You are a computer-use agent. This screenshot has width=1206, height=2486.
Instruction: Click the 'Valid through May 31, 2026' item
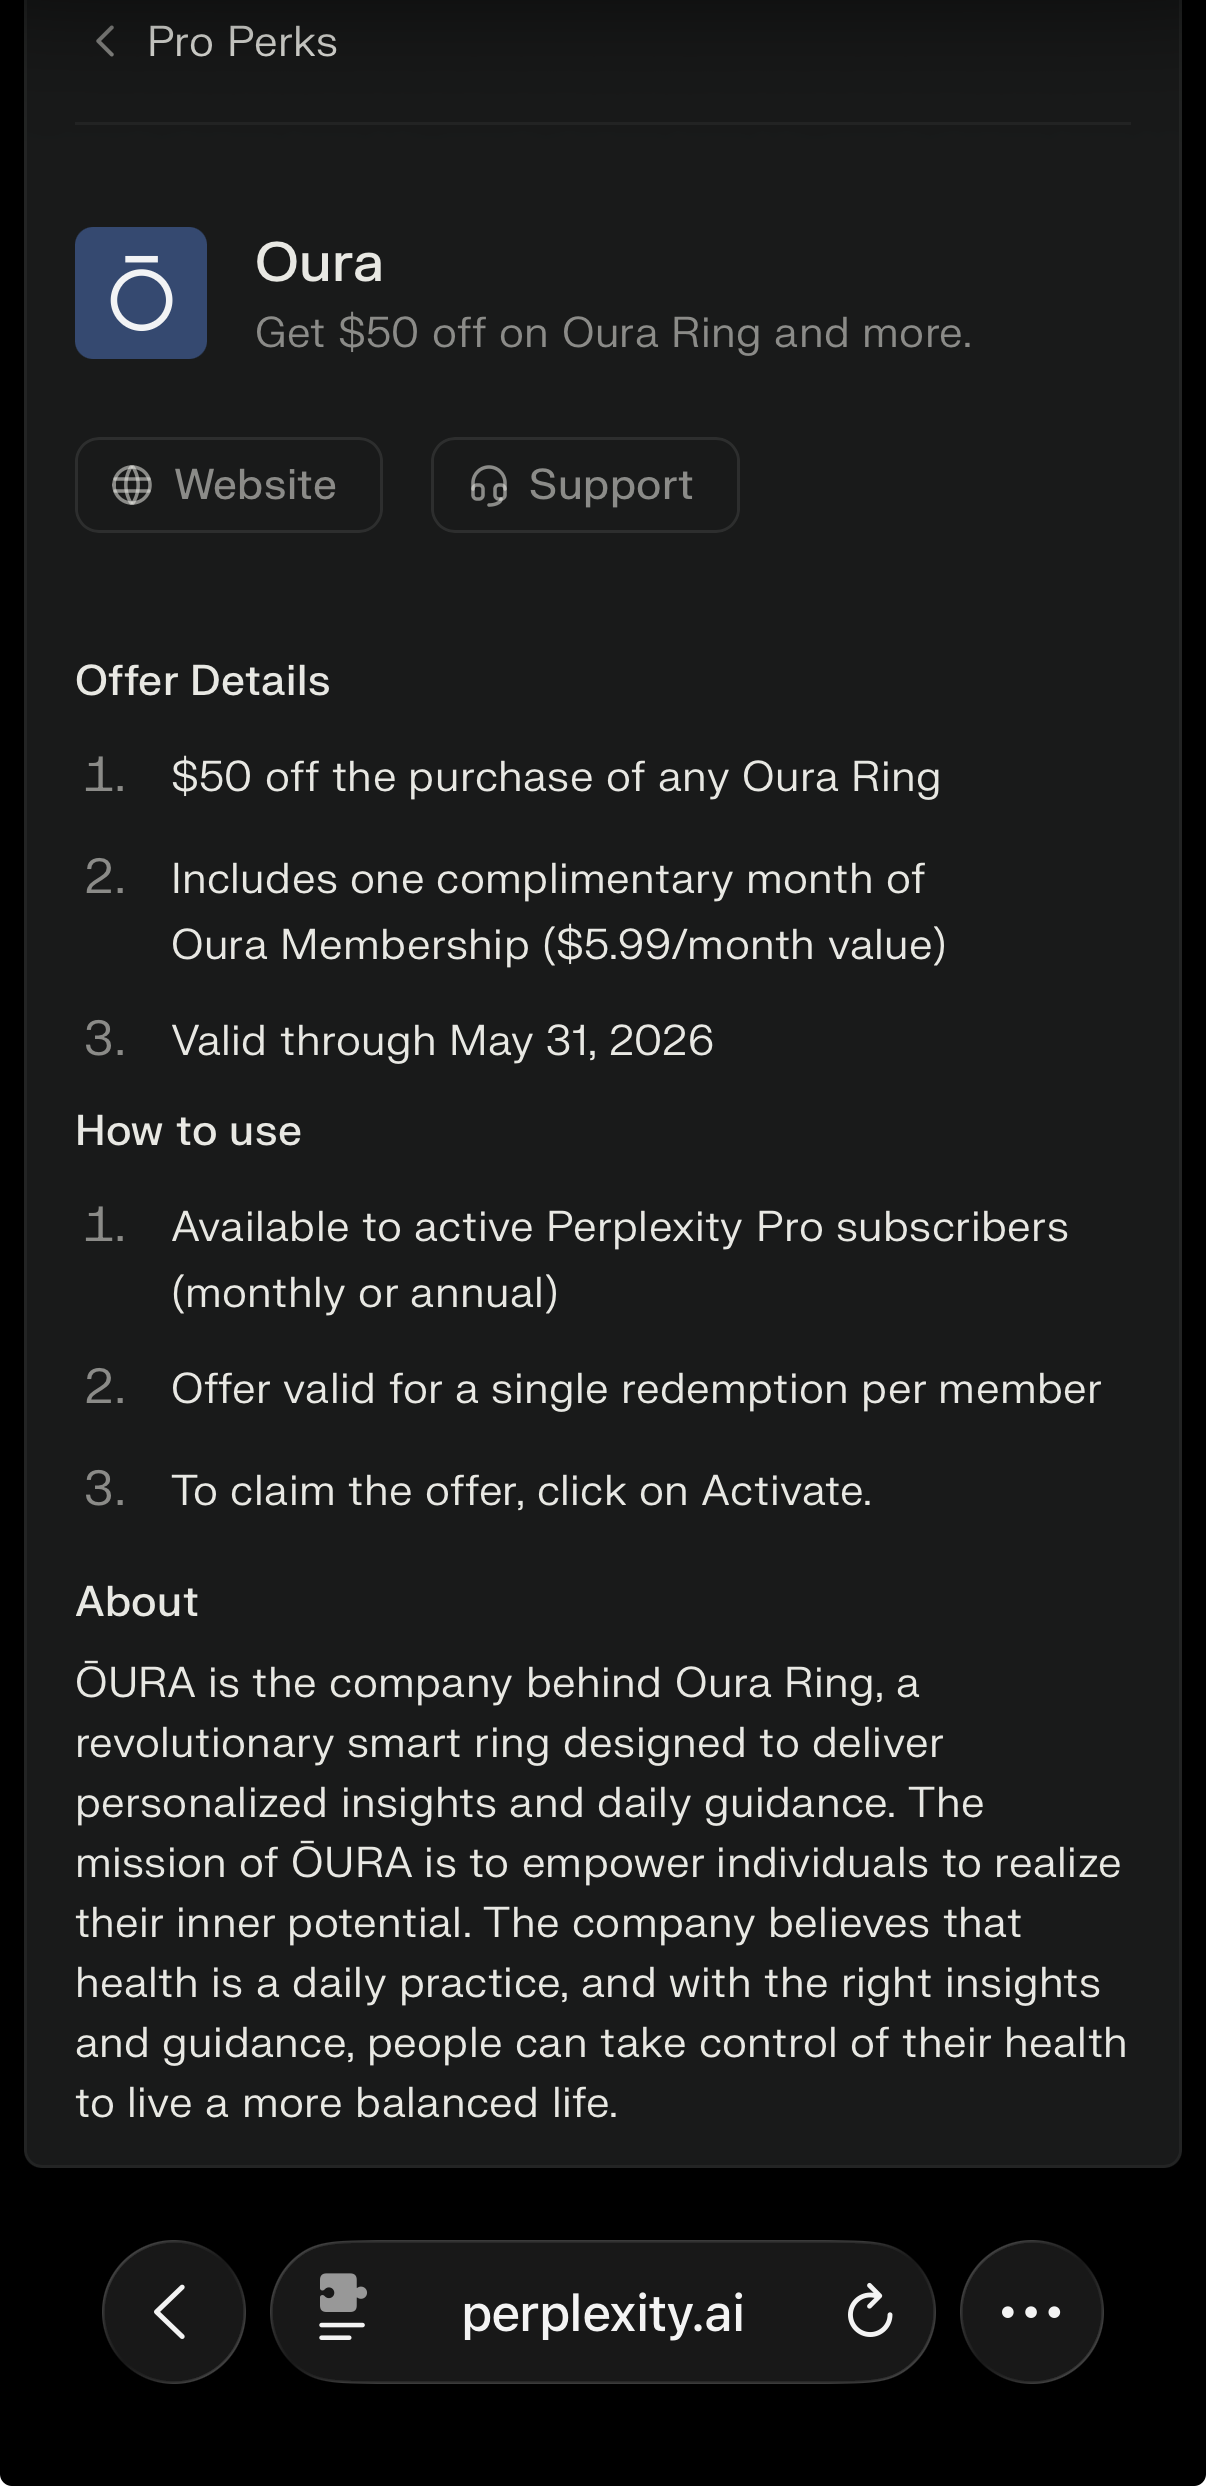(x=442, y=1040)
